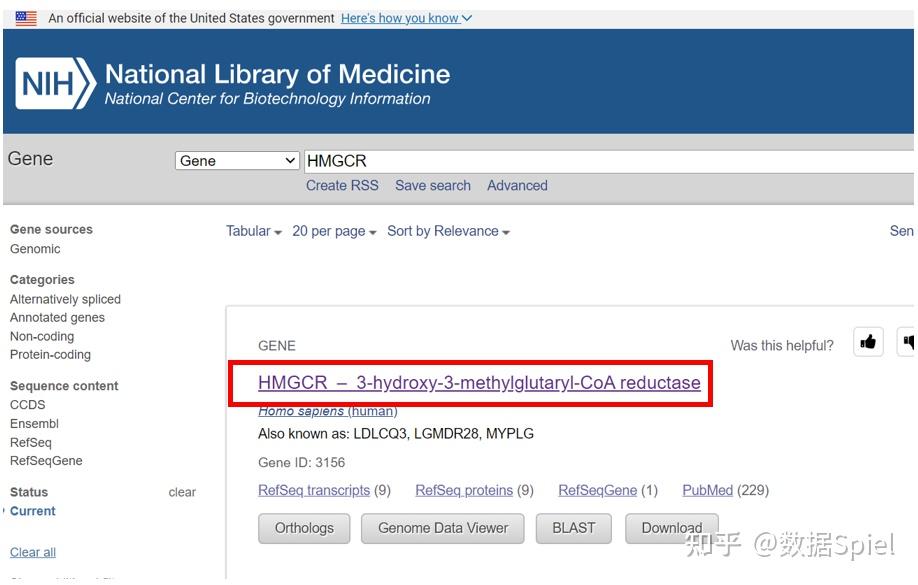Filter by Non-coding category

point(42,336)
